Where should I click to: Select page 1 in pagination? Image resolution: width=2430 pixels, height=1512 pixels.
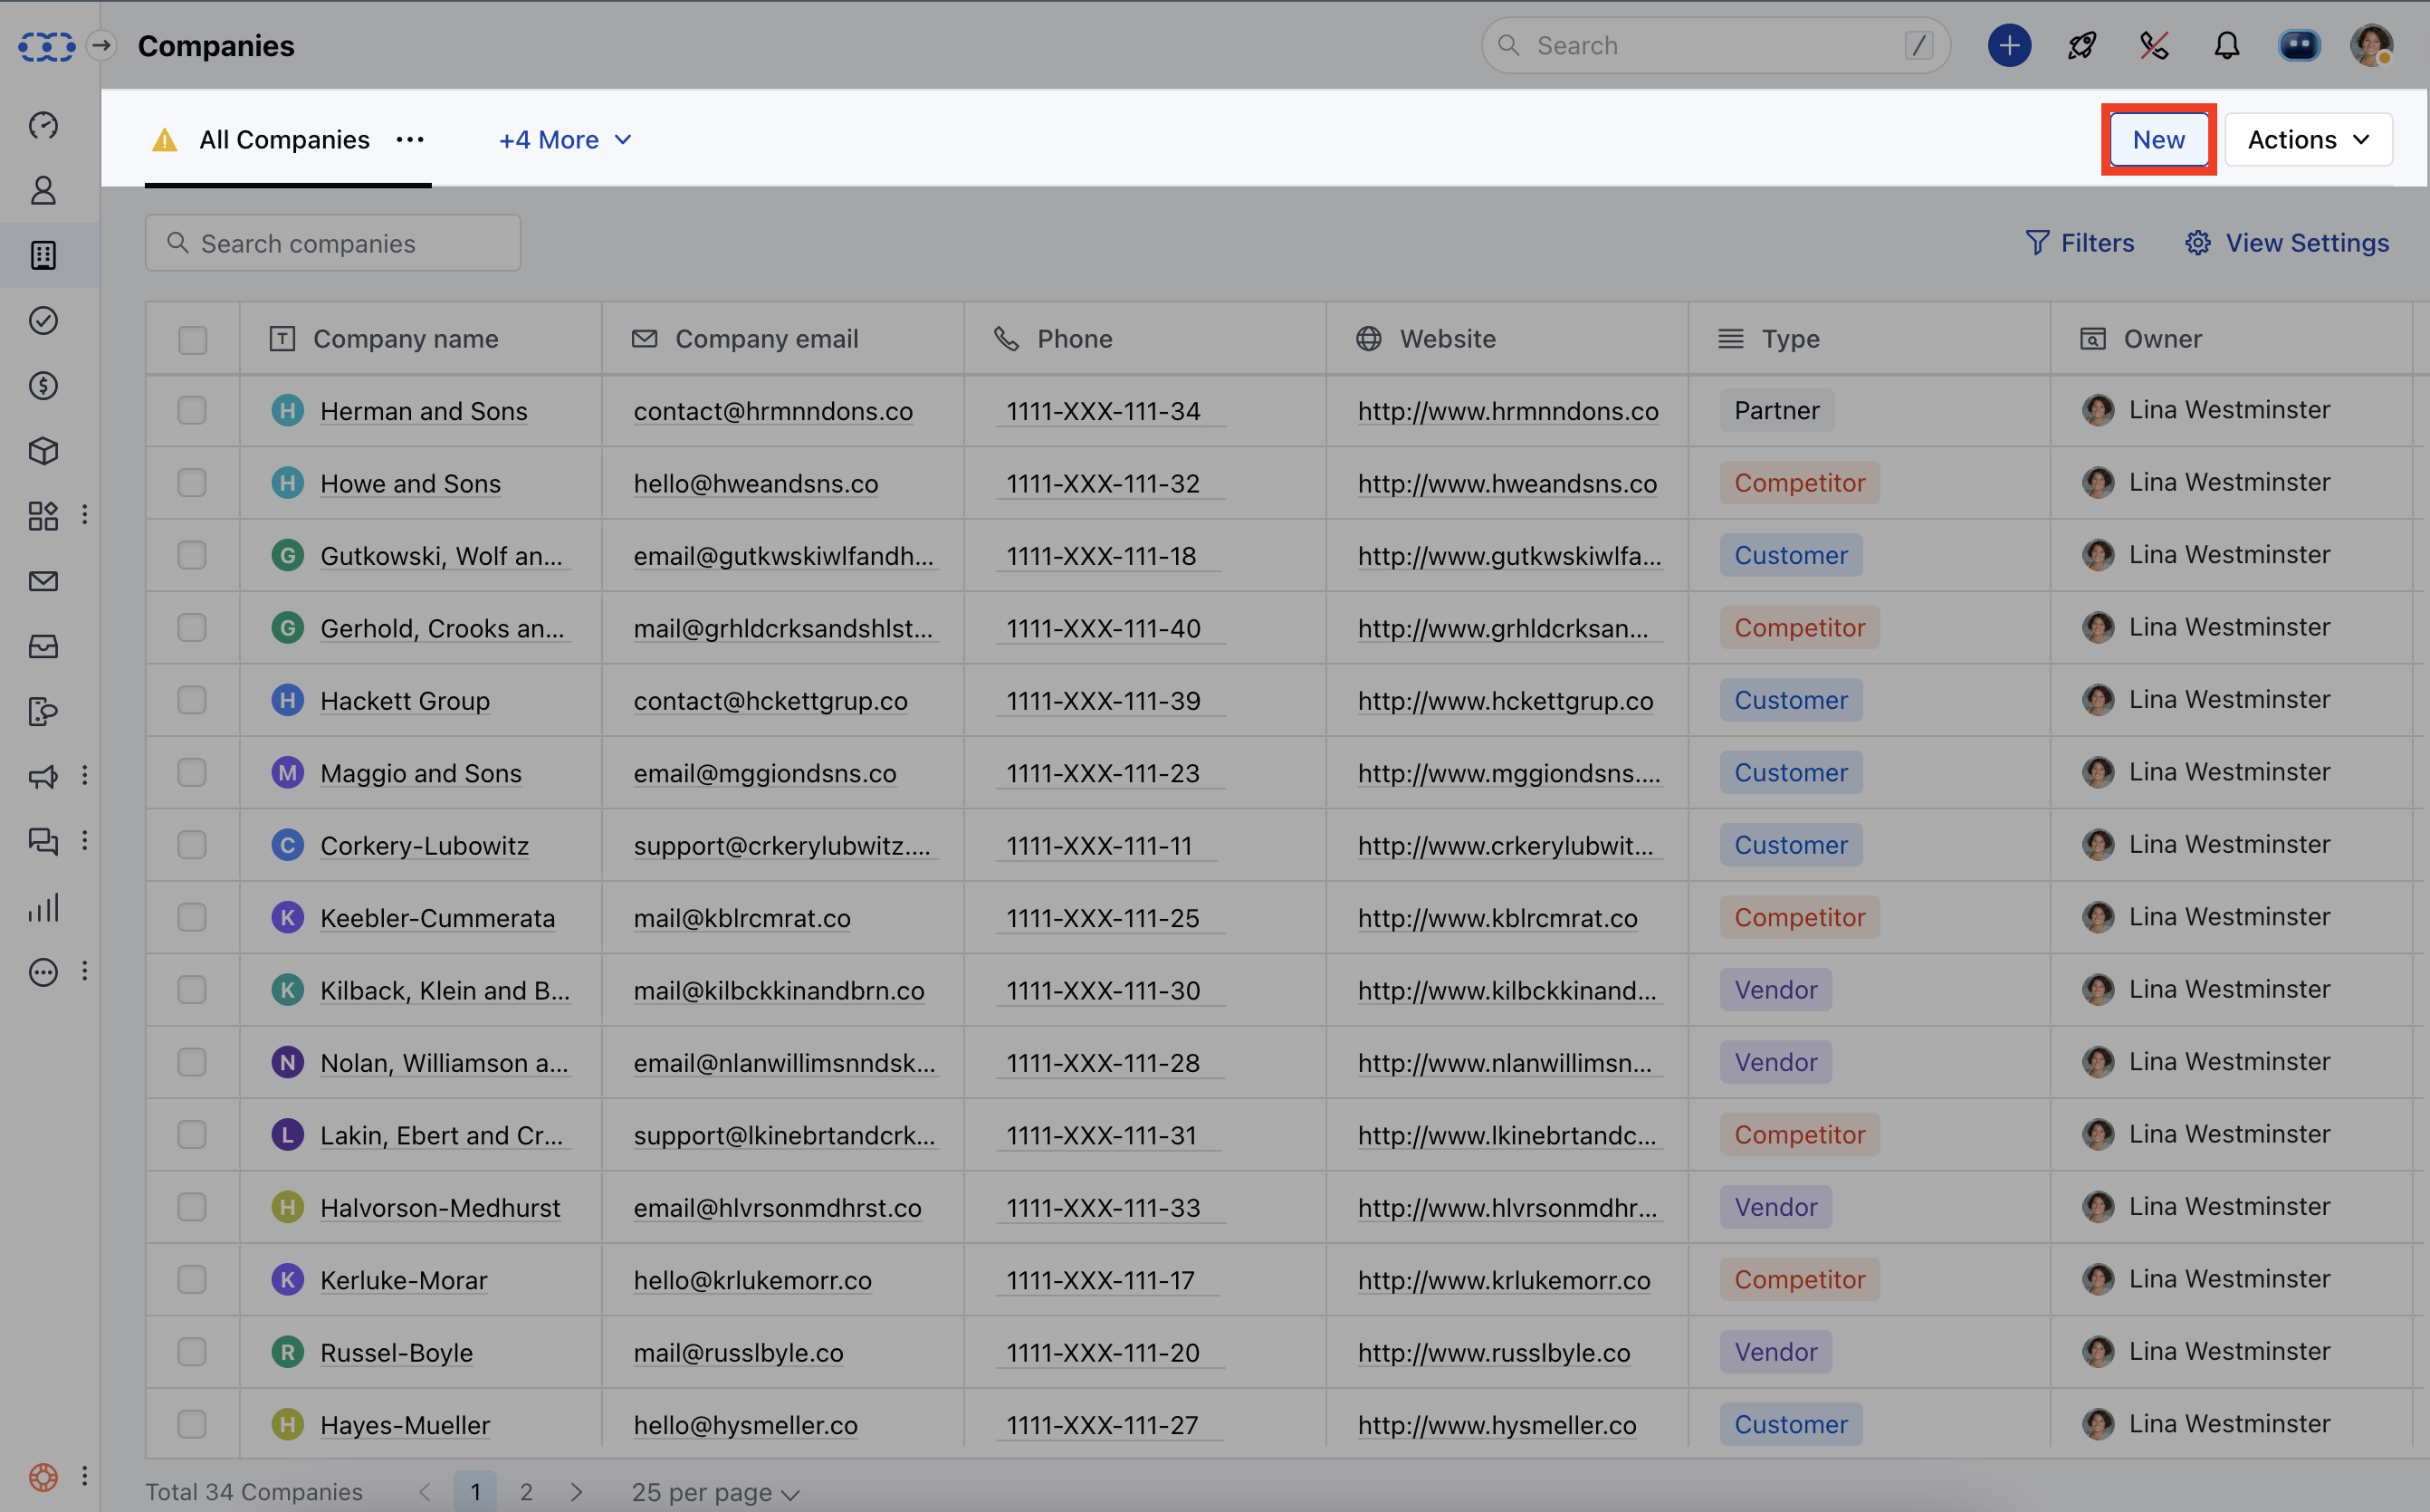(475, 1492)
